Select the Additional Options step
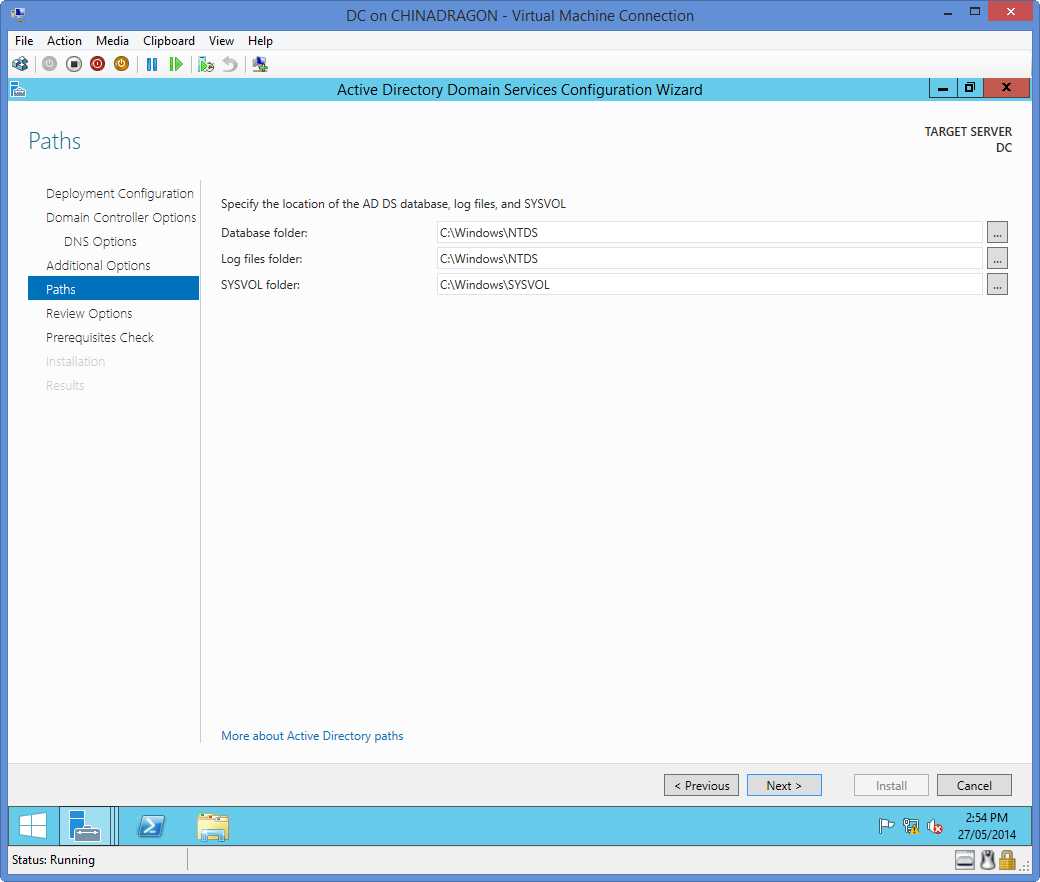 pos(98,265)
